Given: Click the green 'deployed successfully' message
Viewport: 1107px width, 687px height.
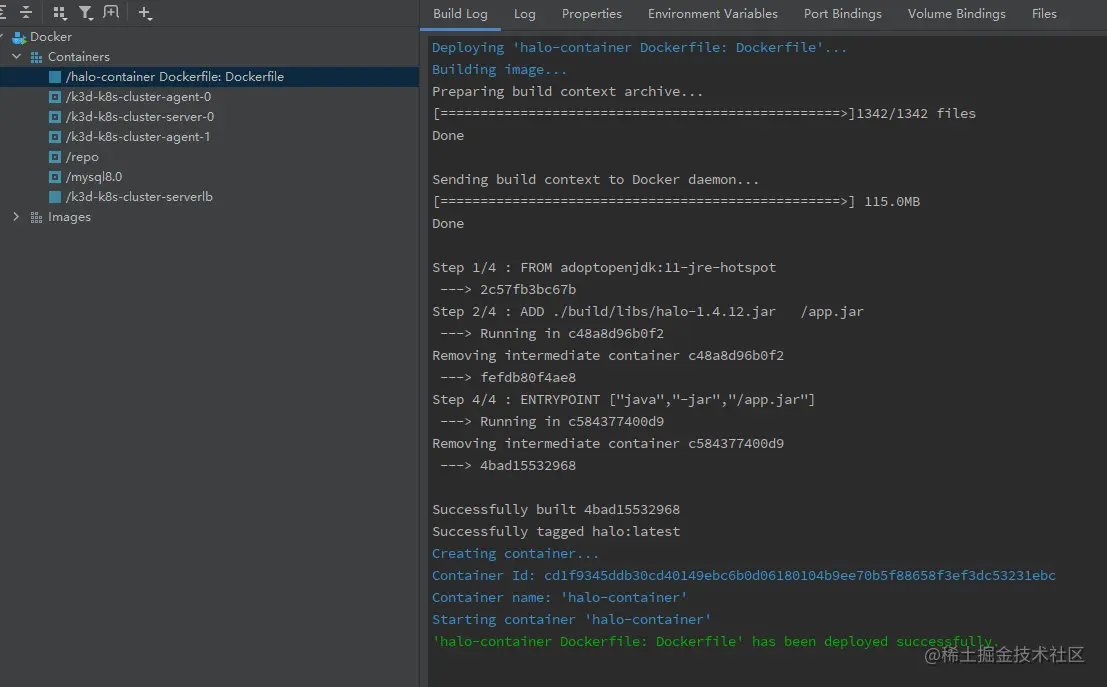Looking at the screenshot, I should (x=716, y=641).
